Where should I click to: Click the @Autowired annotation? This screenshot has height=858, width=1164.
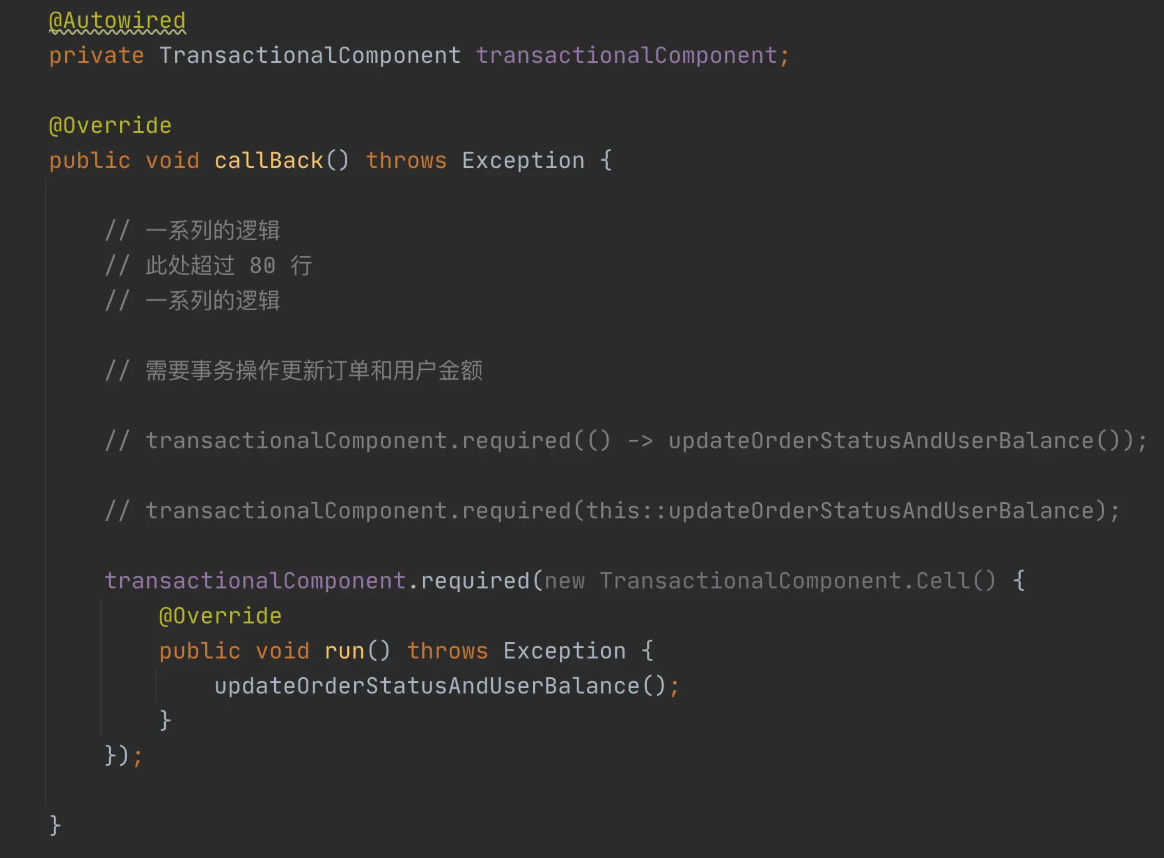click(x=117, y=21)
